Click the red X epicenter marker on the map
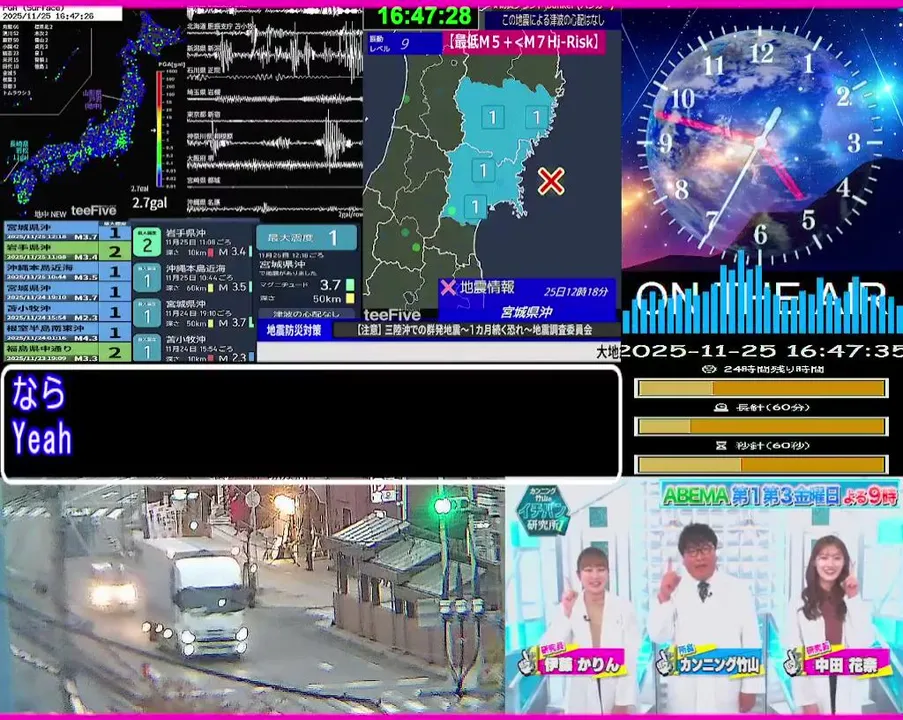 coord(551,181)
